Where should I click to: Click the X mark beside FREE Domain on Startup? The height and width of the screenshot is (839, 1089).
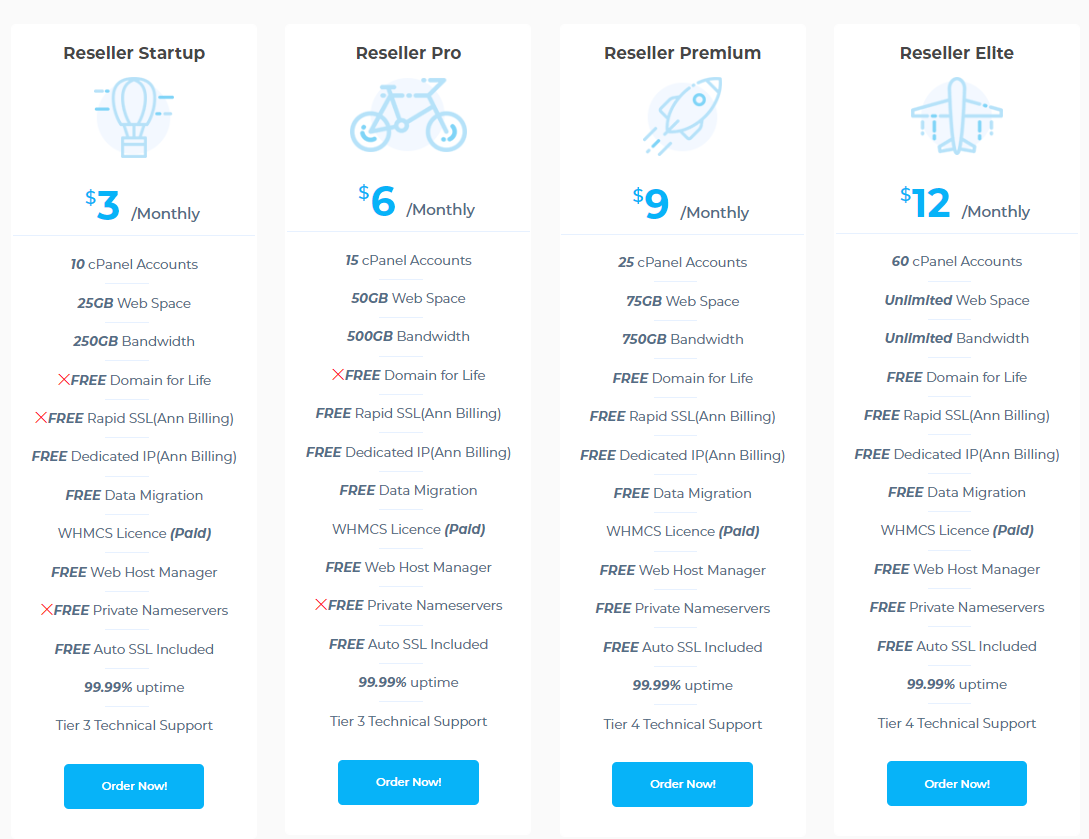[65, 379]
